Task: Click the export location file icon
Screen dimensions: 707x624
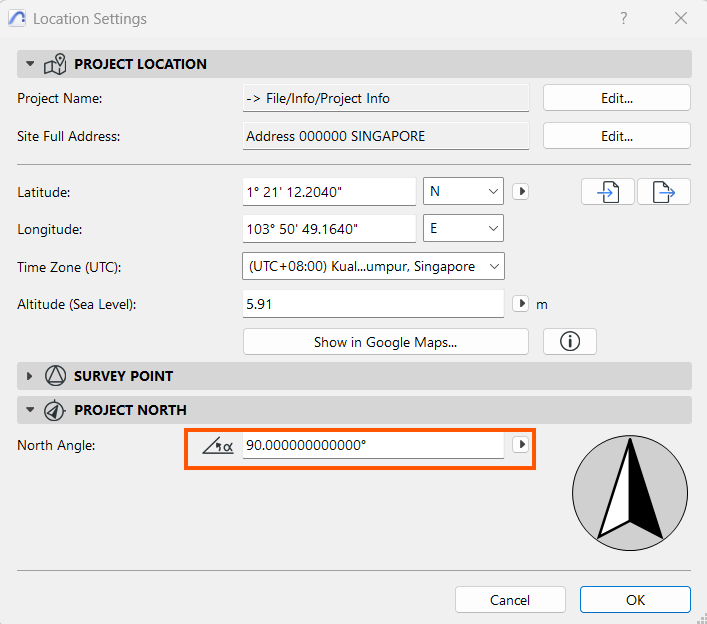Action: 664,192
